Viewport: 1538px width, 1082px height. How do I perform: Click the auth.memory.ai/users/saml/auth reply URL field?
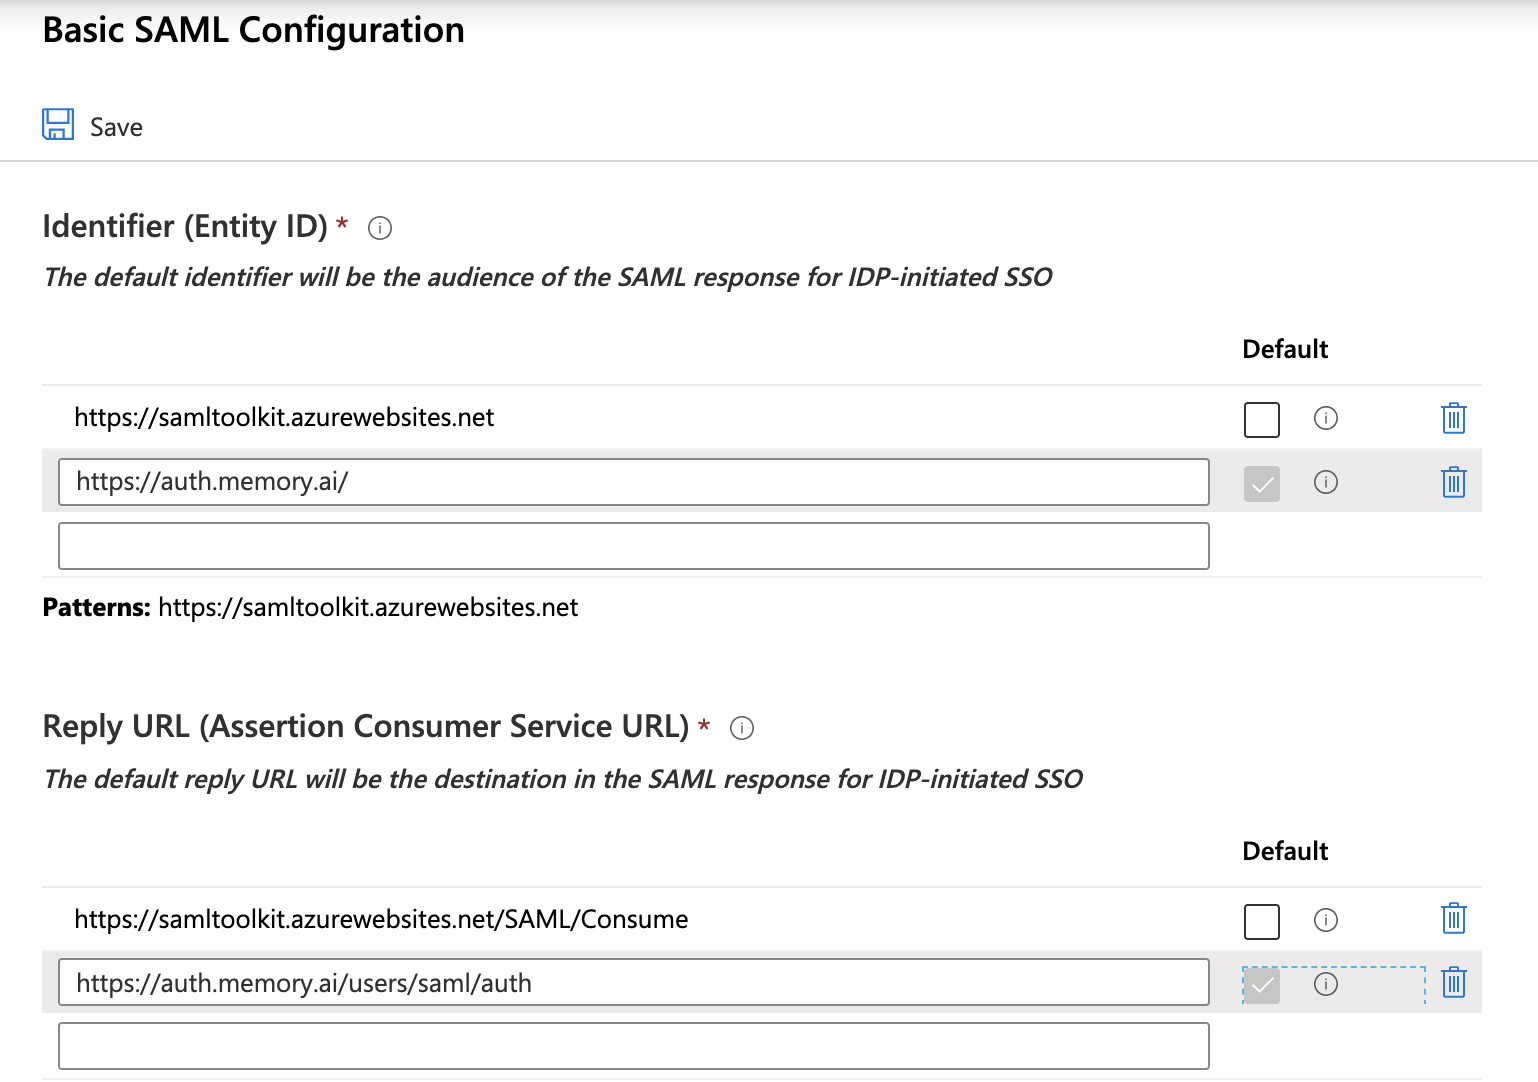633,983
